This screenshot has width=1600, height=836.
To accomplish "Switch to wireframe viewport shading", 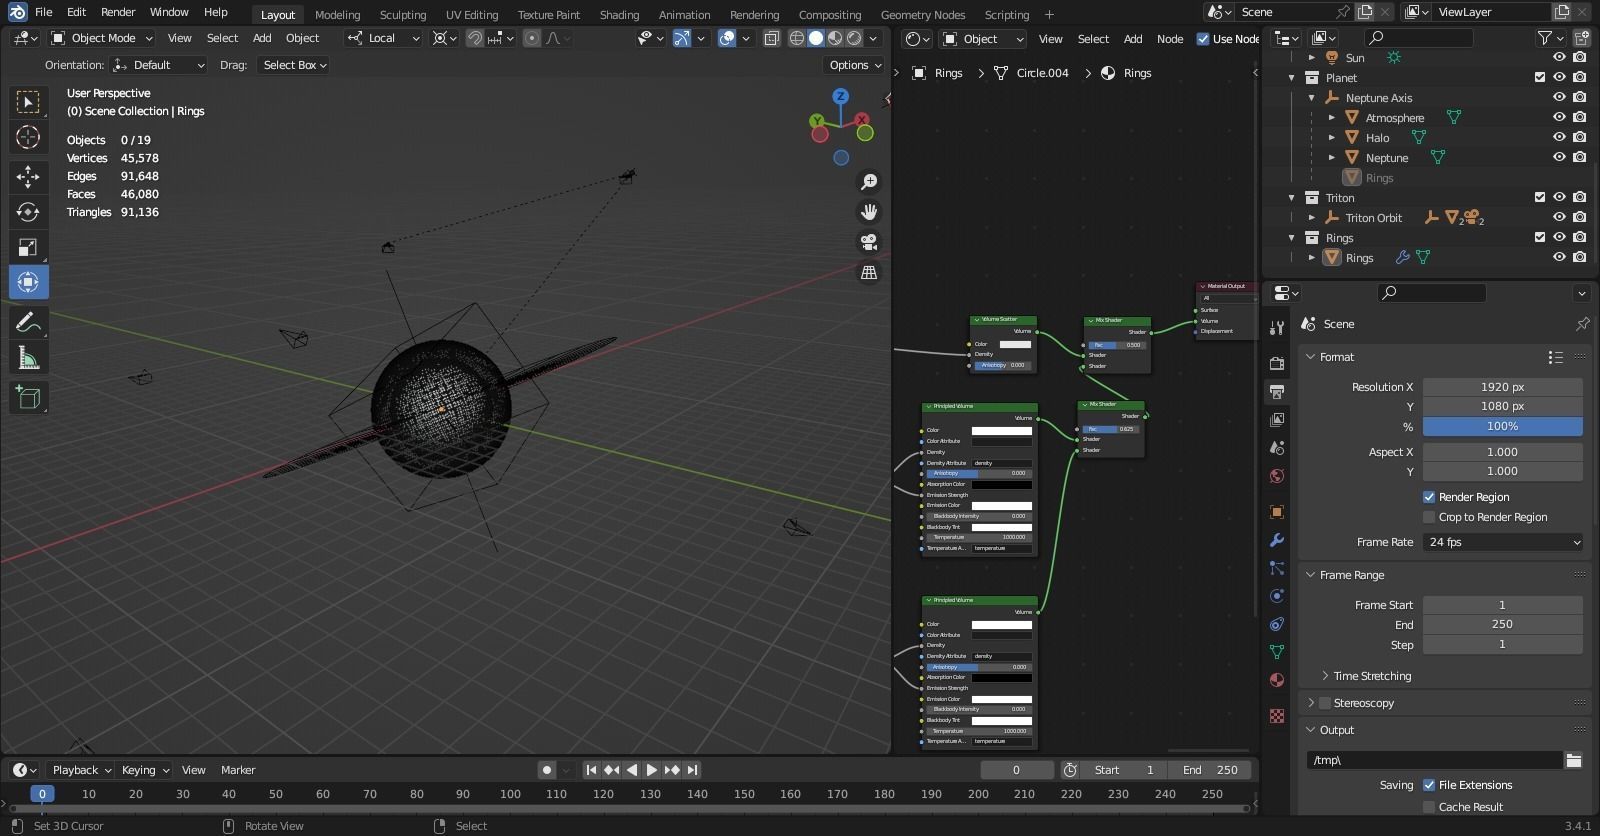I will tap(797, 38).
